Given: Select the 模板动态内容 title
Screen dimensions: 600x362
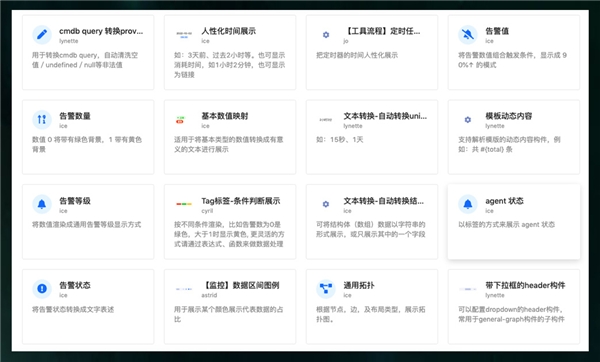Looking at the screenshot, I should 509,116.
